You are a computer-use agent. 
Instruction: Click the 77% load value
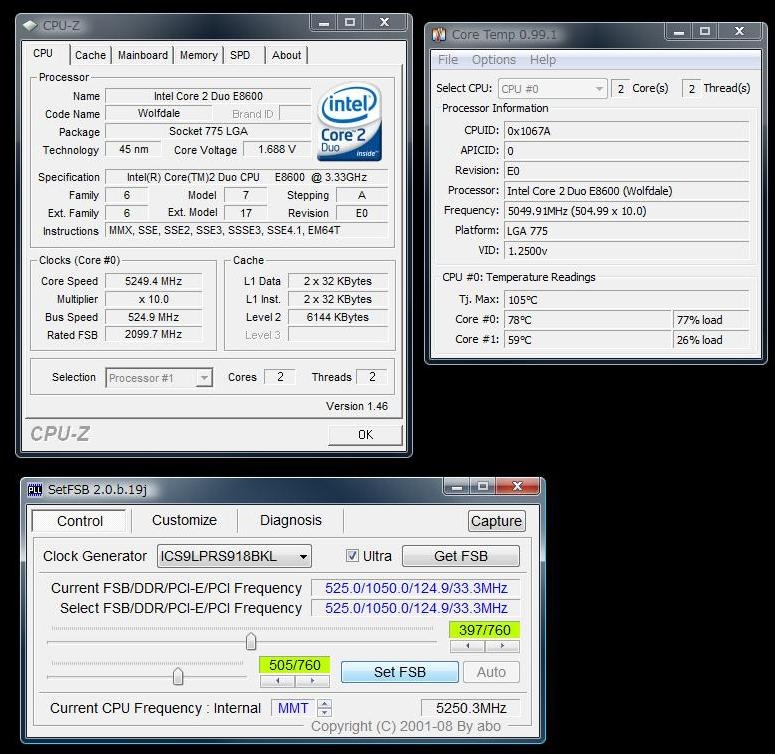point(711,320)
